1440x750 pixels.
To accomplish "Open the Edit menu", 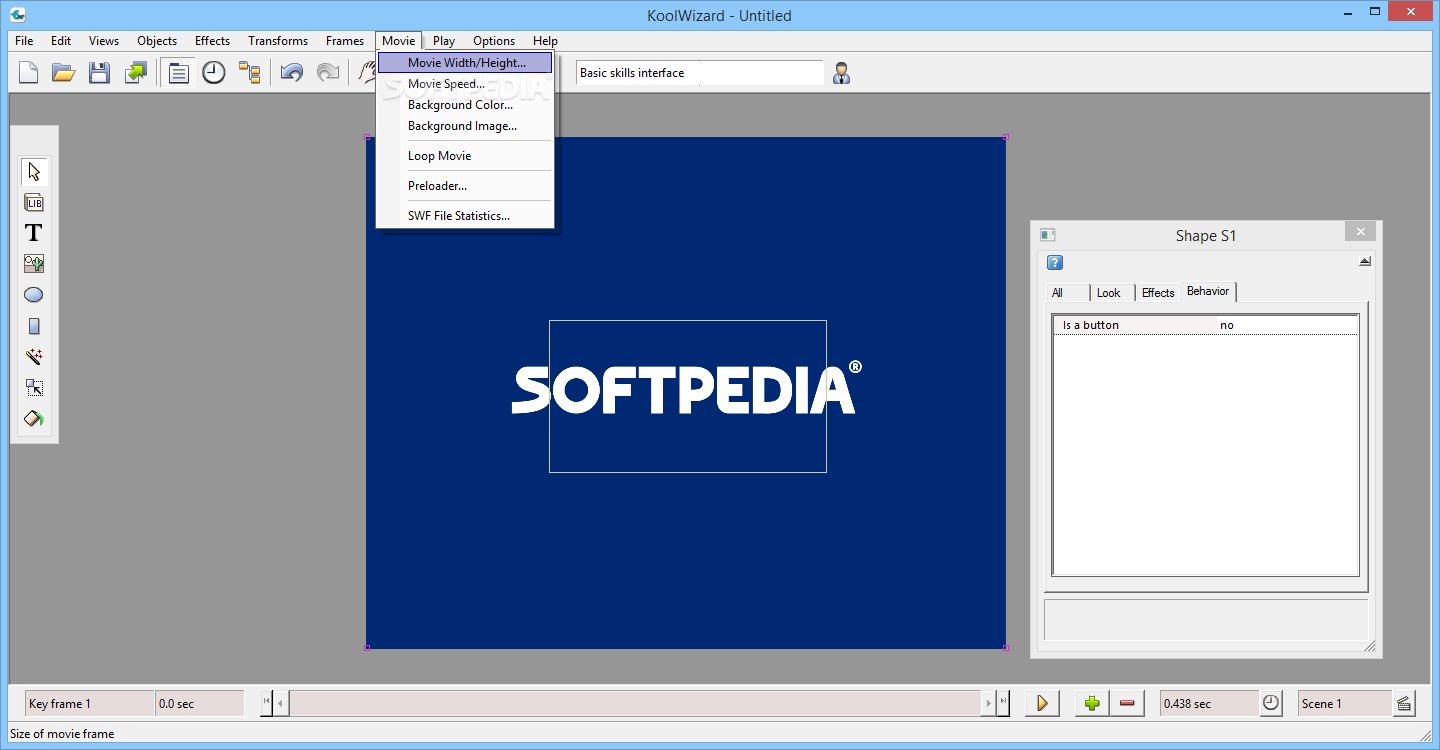I will (61, 41).
